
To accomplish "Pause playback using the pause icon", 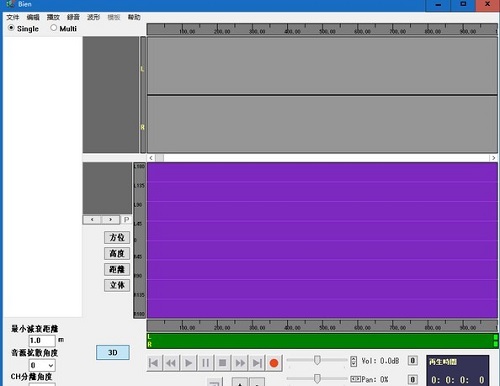I will [205, 363].
